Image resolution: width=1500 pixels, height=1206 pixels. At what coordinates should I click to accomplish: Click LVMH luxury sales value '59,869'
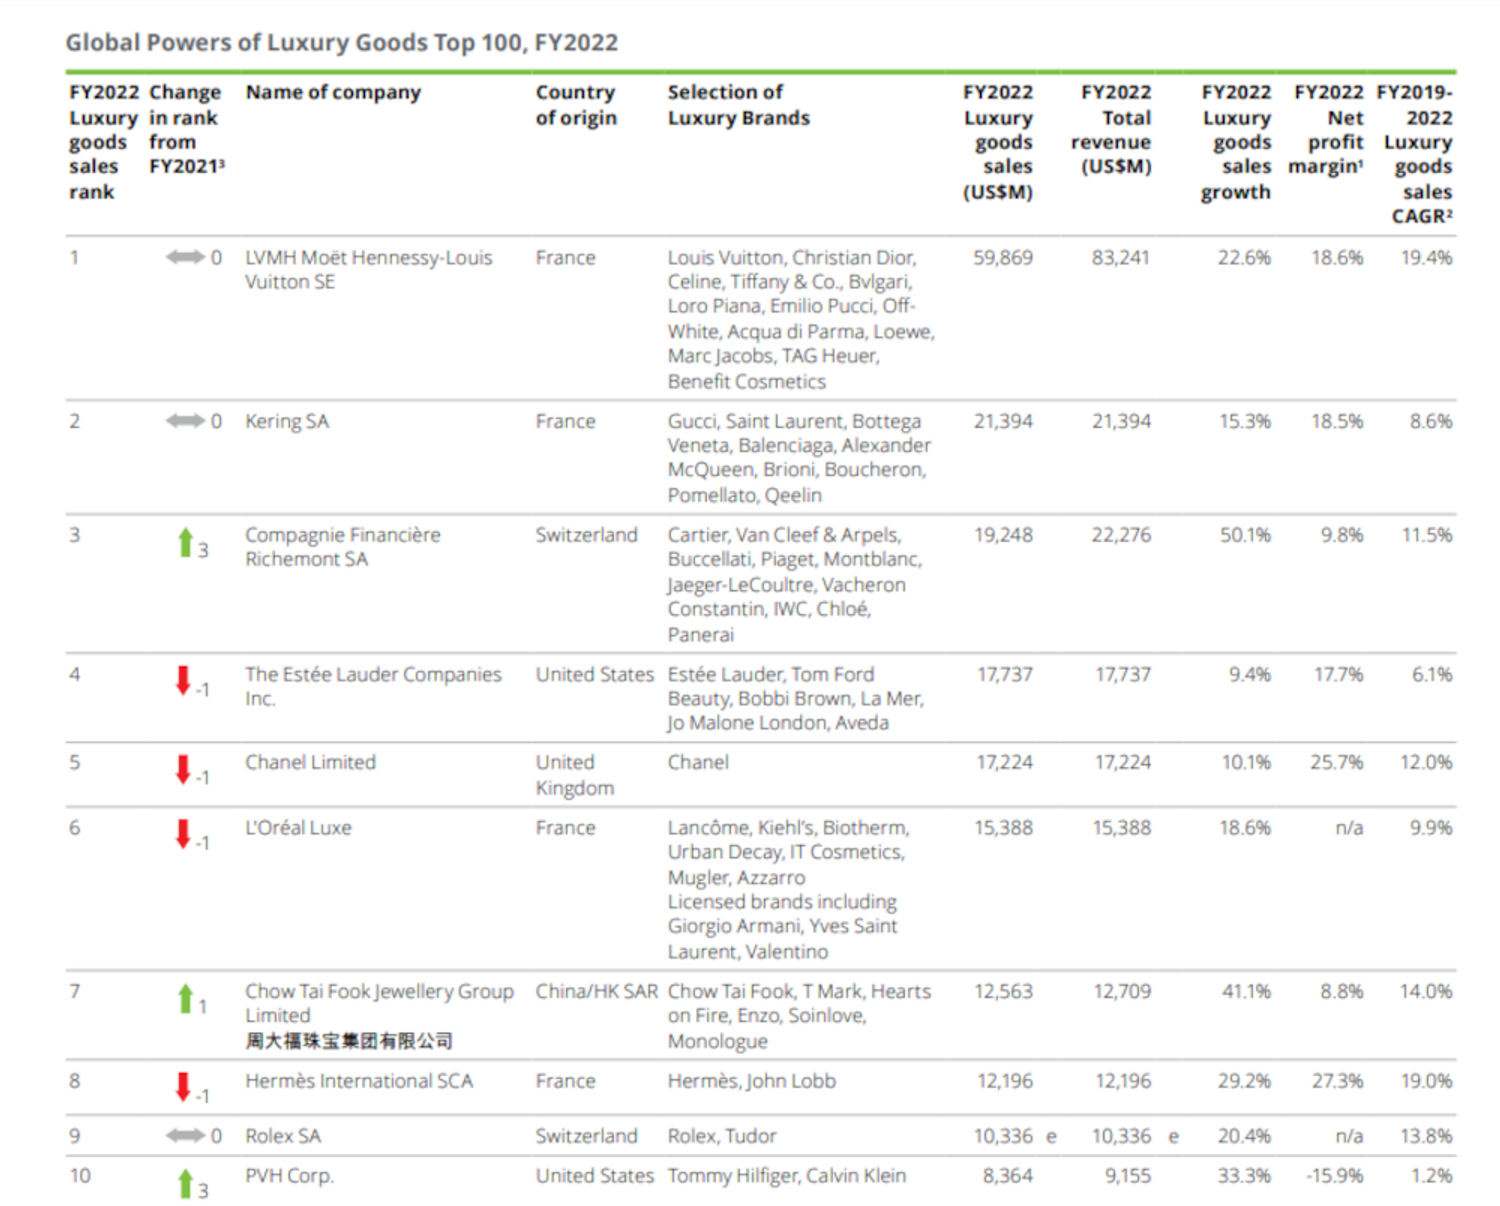[1003, 258]
